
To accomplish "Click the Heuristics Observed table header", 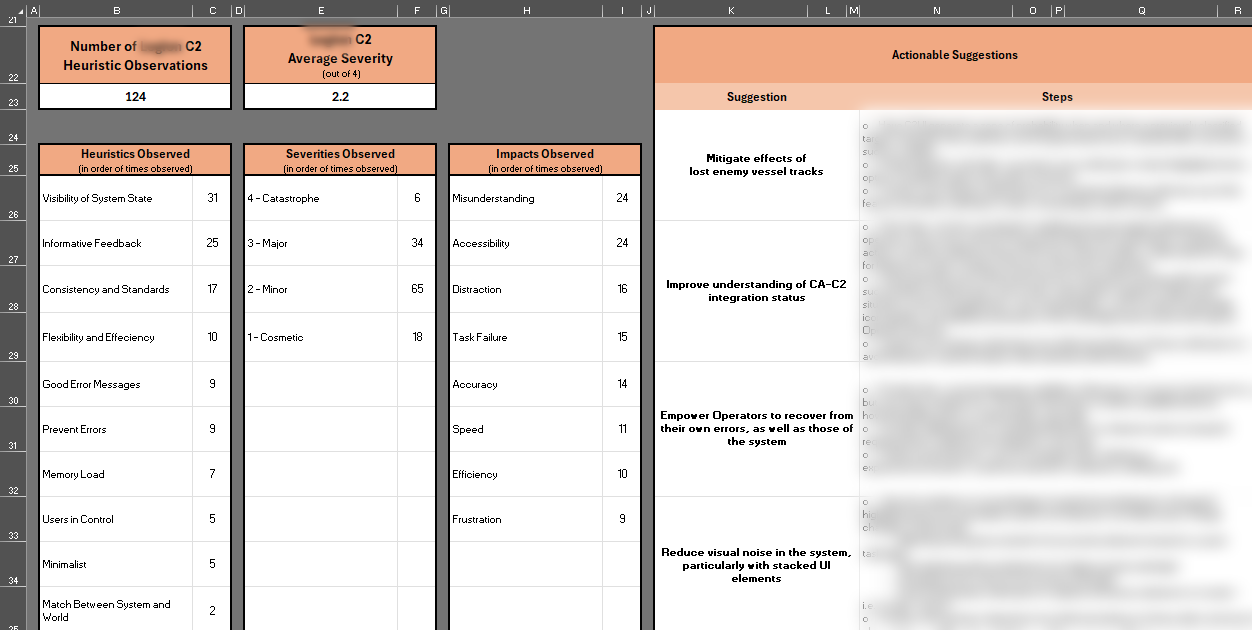I will [135, 160].
